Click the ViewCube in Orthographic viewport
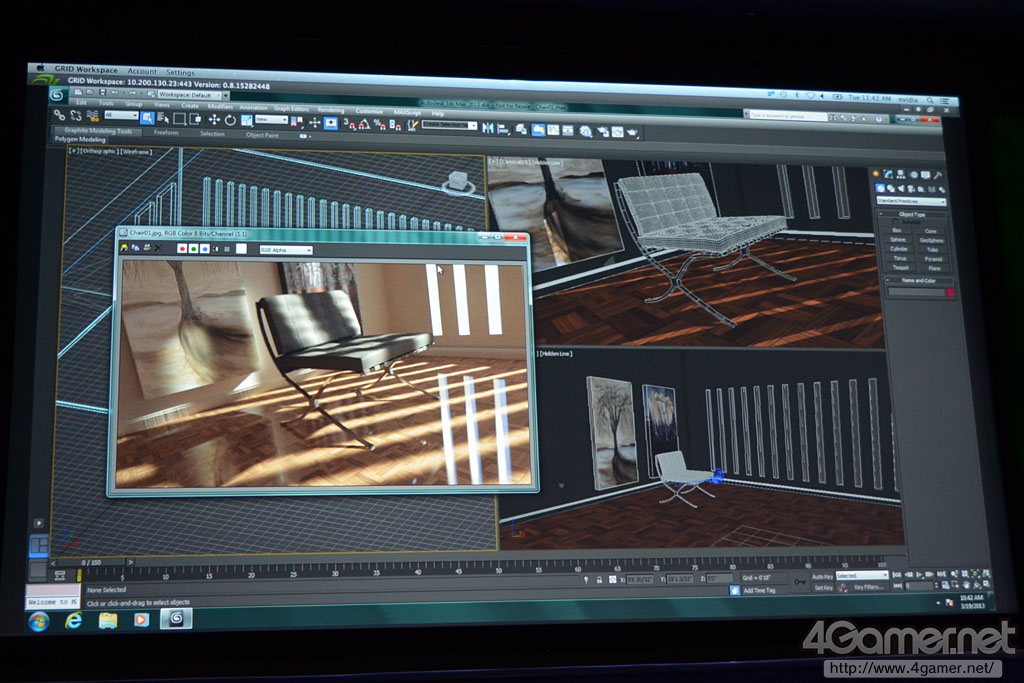The image size is (1024, 683). [x=458, y=182]
